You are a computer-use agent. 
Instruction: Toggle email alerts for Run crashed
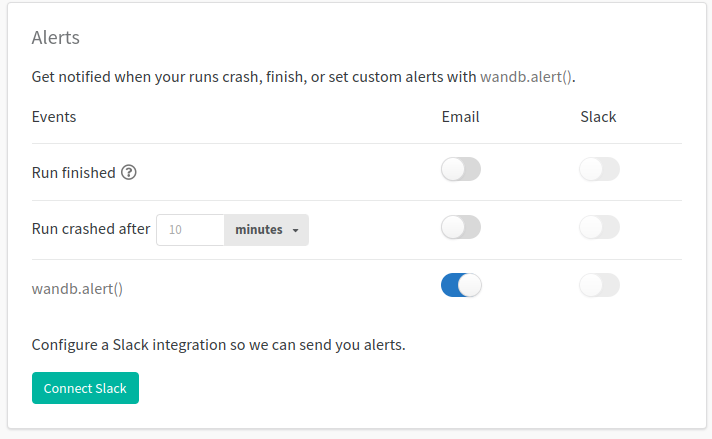460,228
